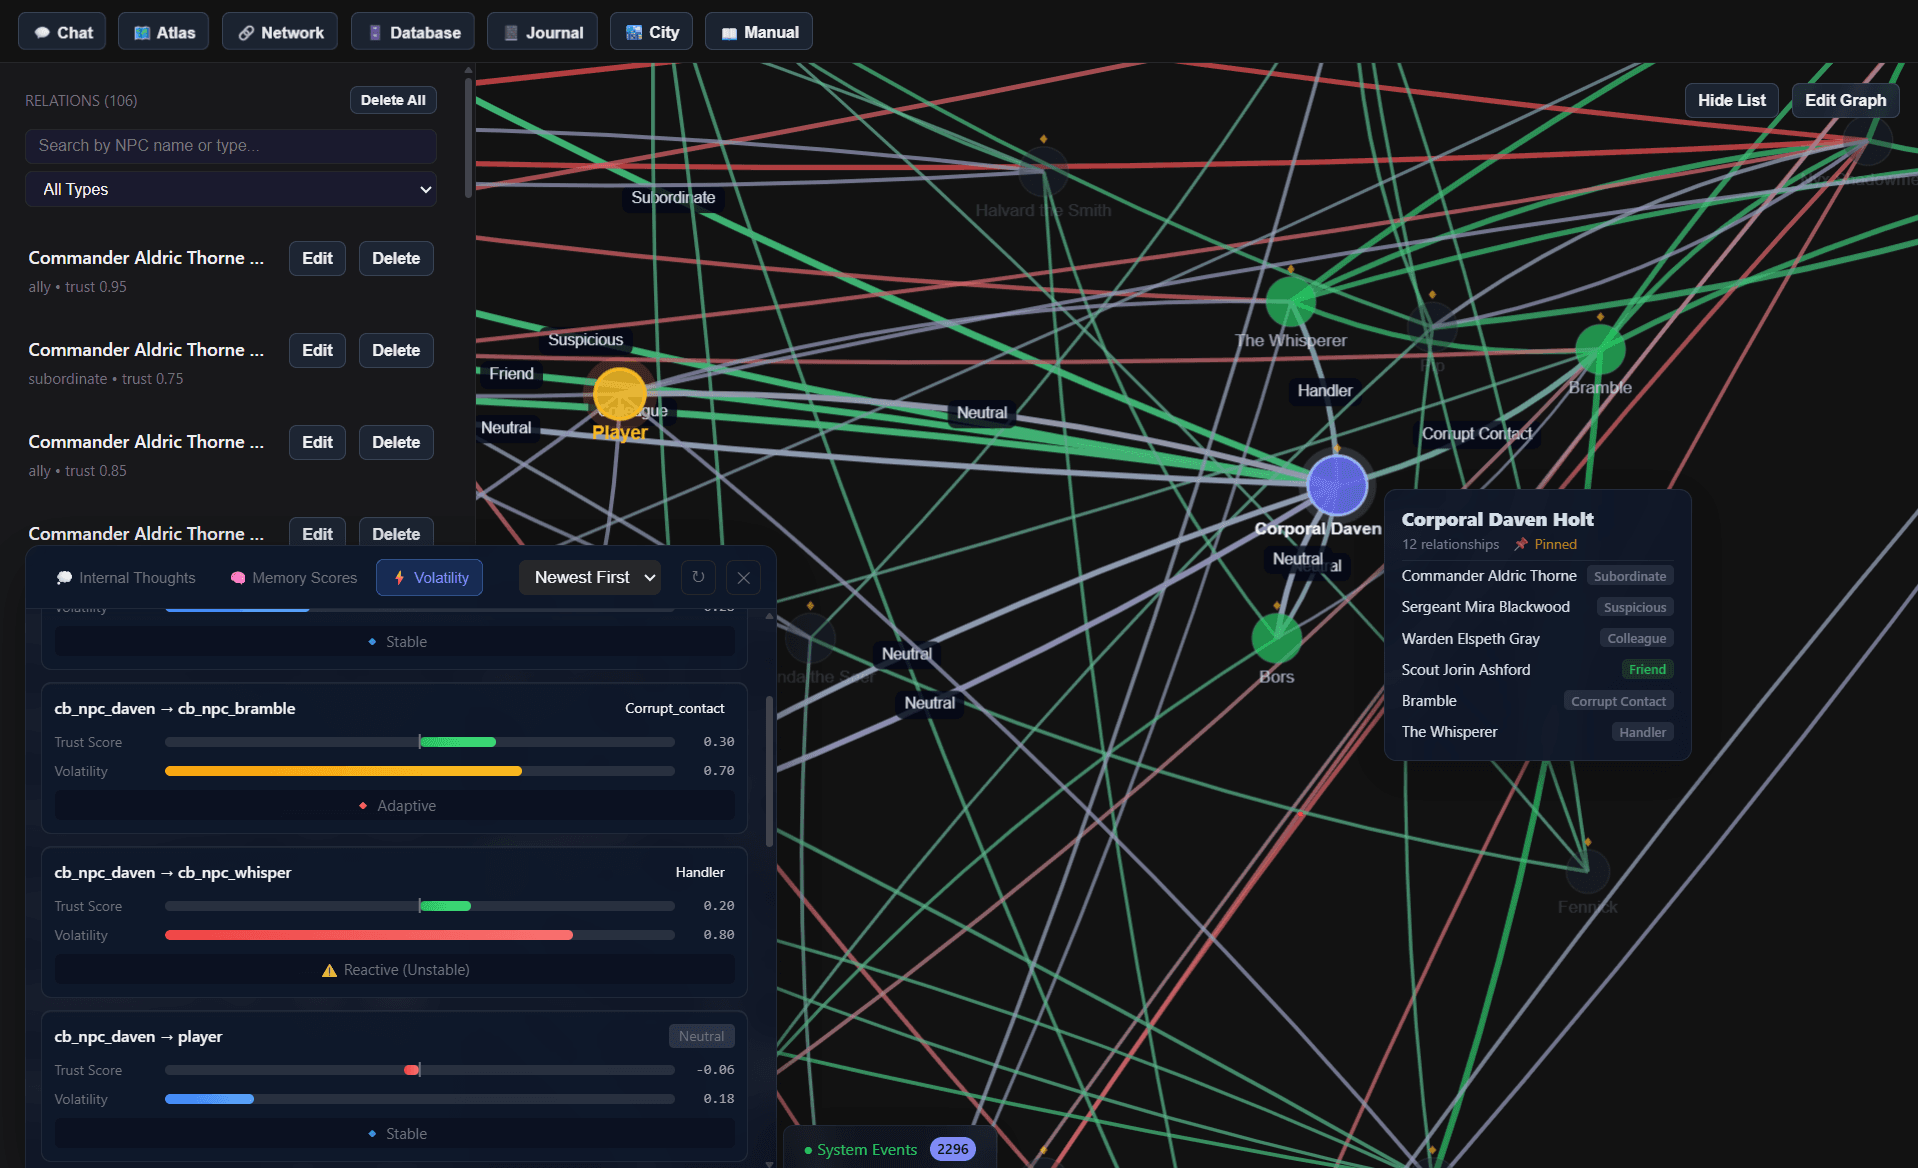Select the Corporal Daven Holt node
Image resolution: width=1918 pixels, height=1168 pixels.
[x=1337, y=485]
